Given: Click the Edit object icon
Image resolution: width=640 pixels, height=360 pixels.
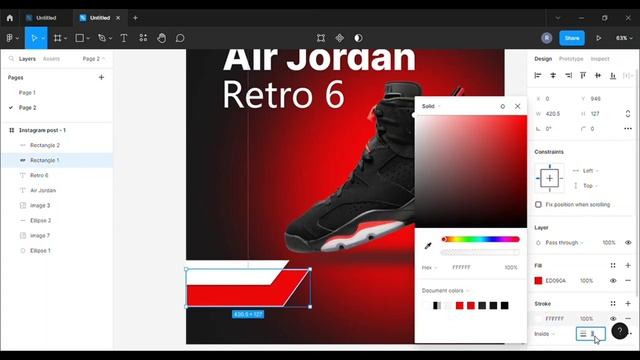Looking at the screenshot, I should tap(321, 38).
